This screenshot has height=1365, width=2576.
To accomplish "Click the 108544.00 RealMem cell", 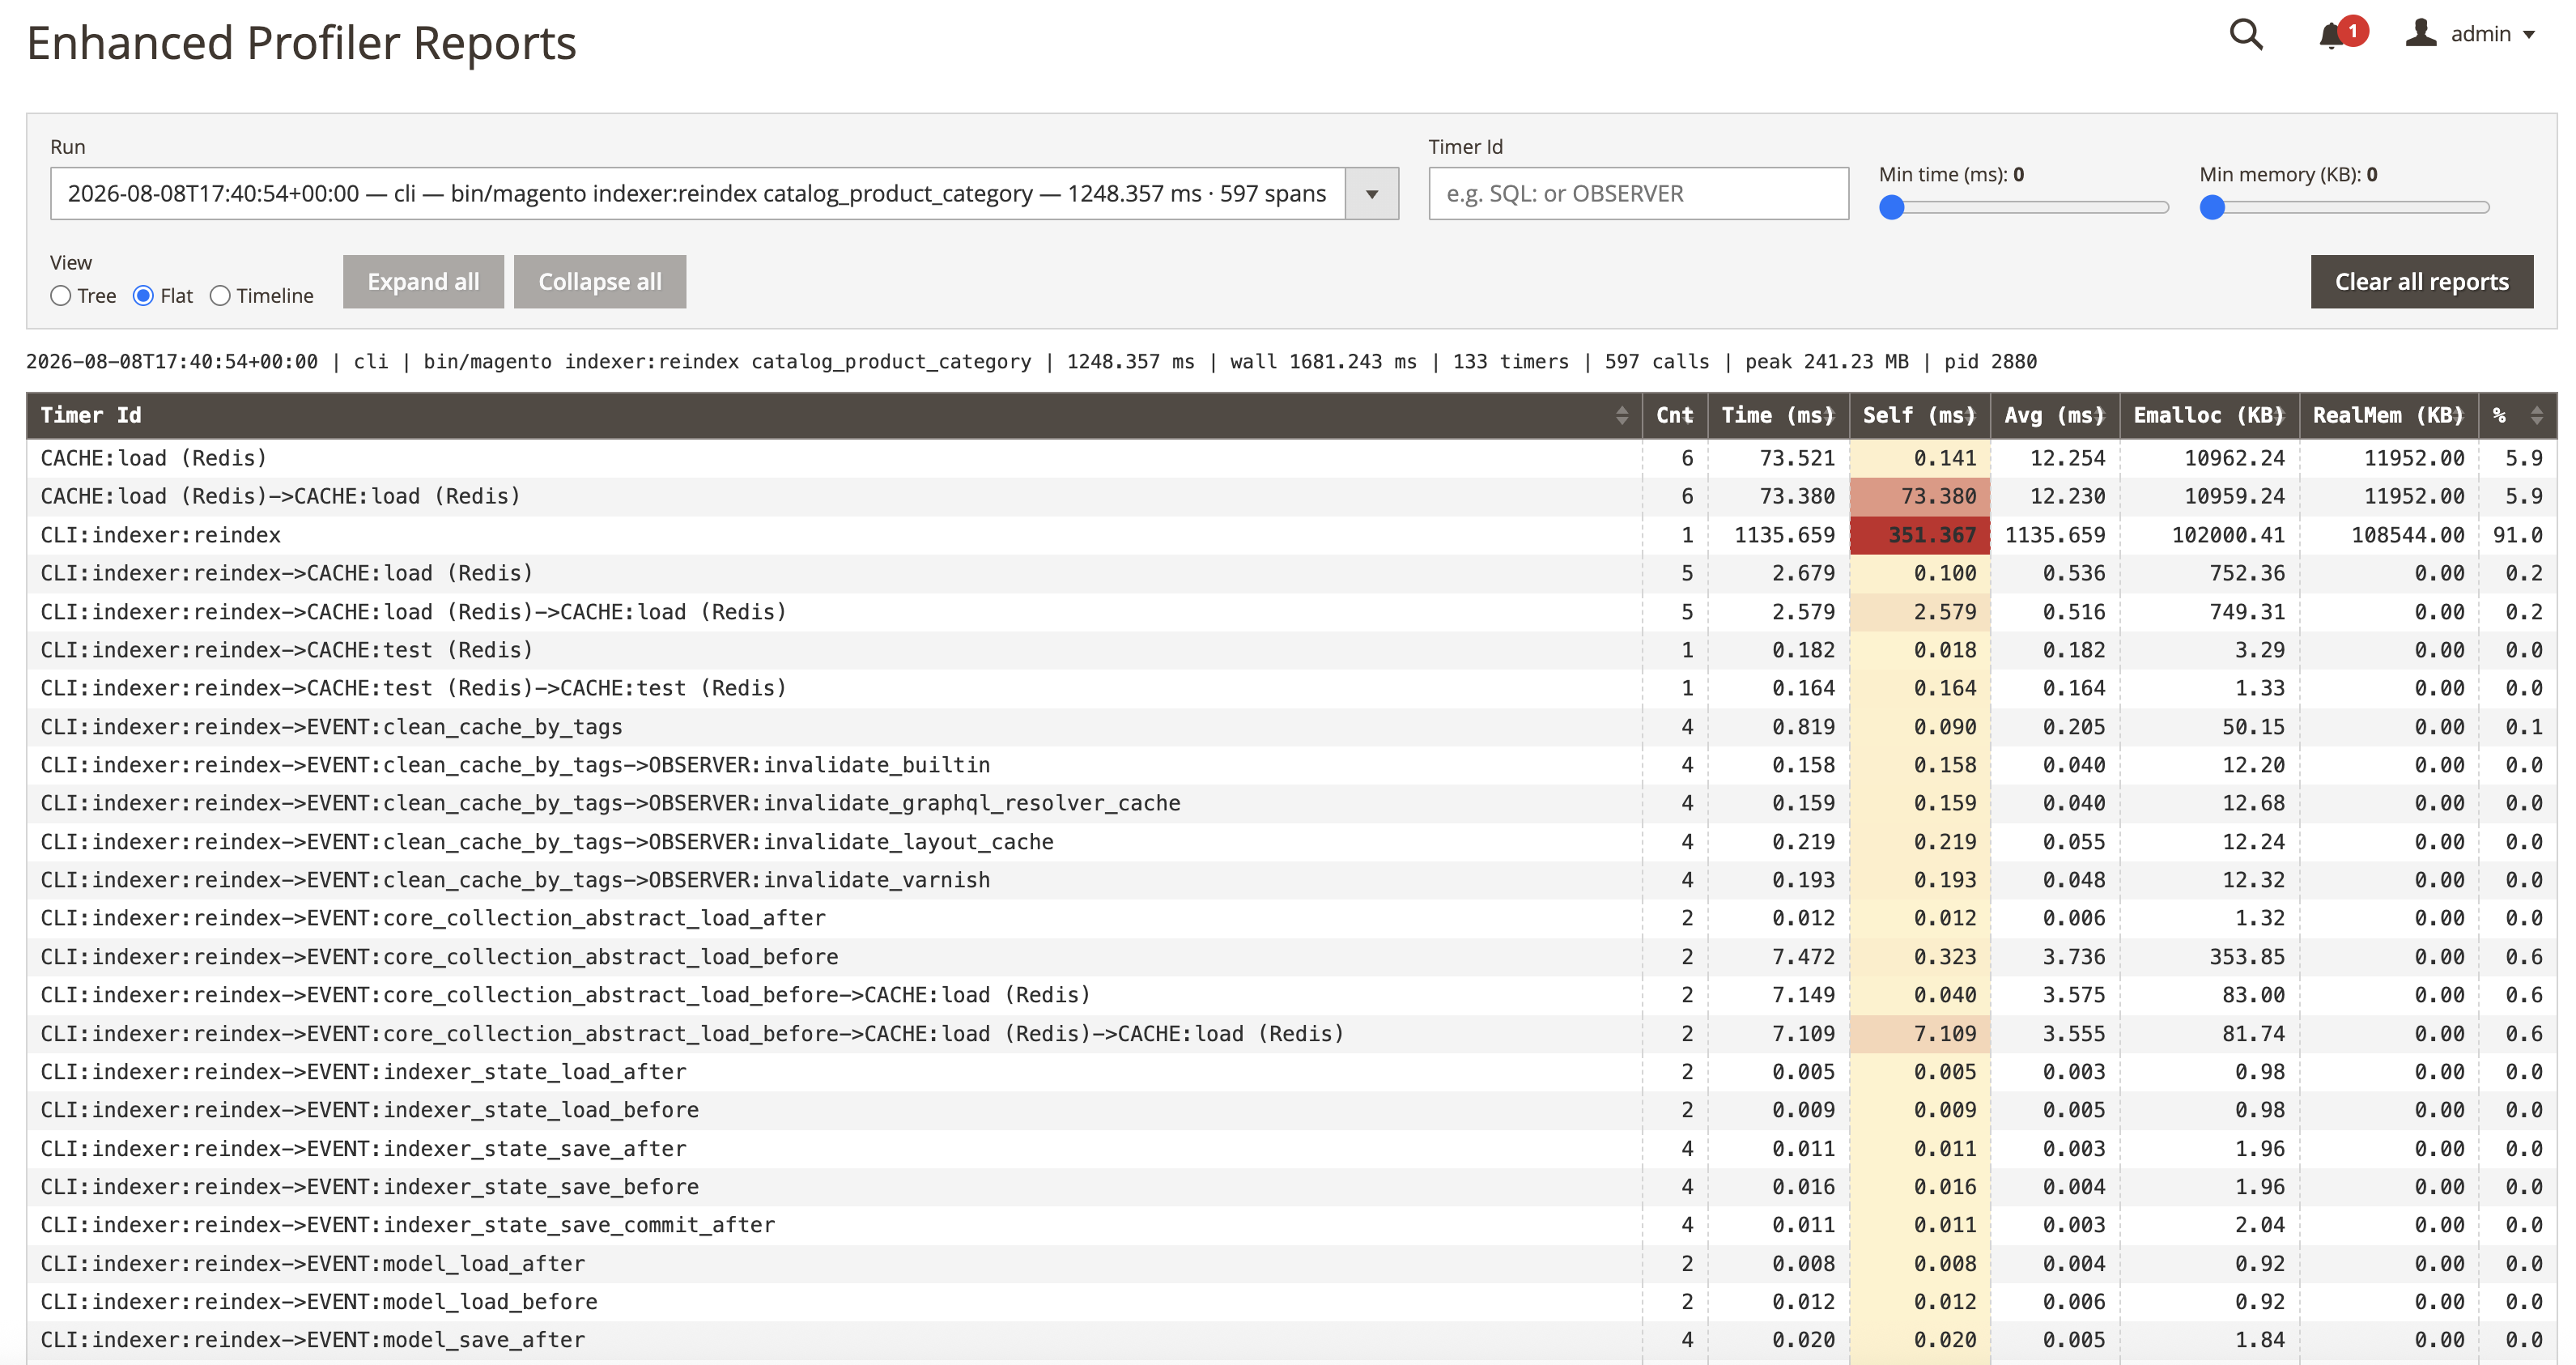I will [2389, 535].
